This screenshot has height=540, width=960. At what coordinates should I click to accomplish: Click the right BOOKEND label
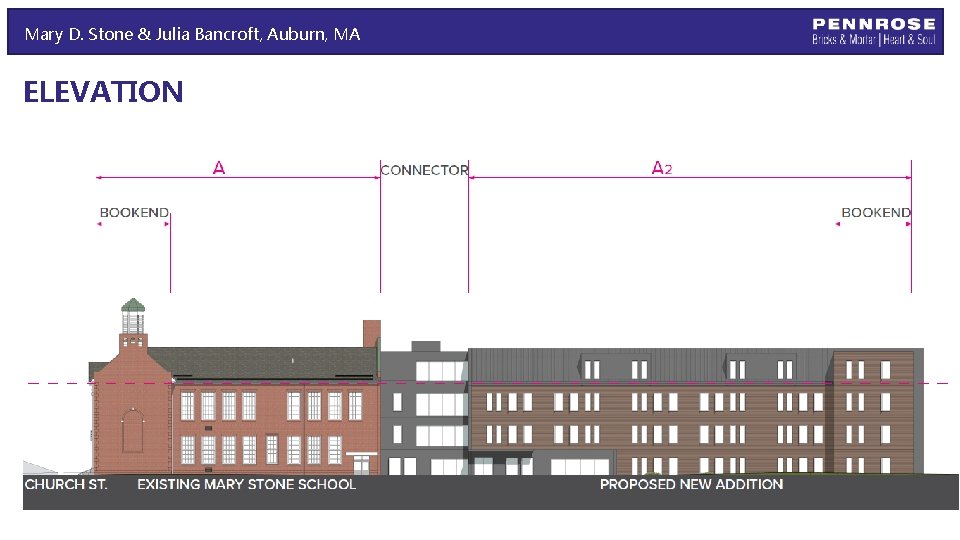(x=876, y=212)
